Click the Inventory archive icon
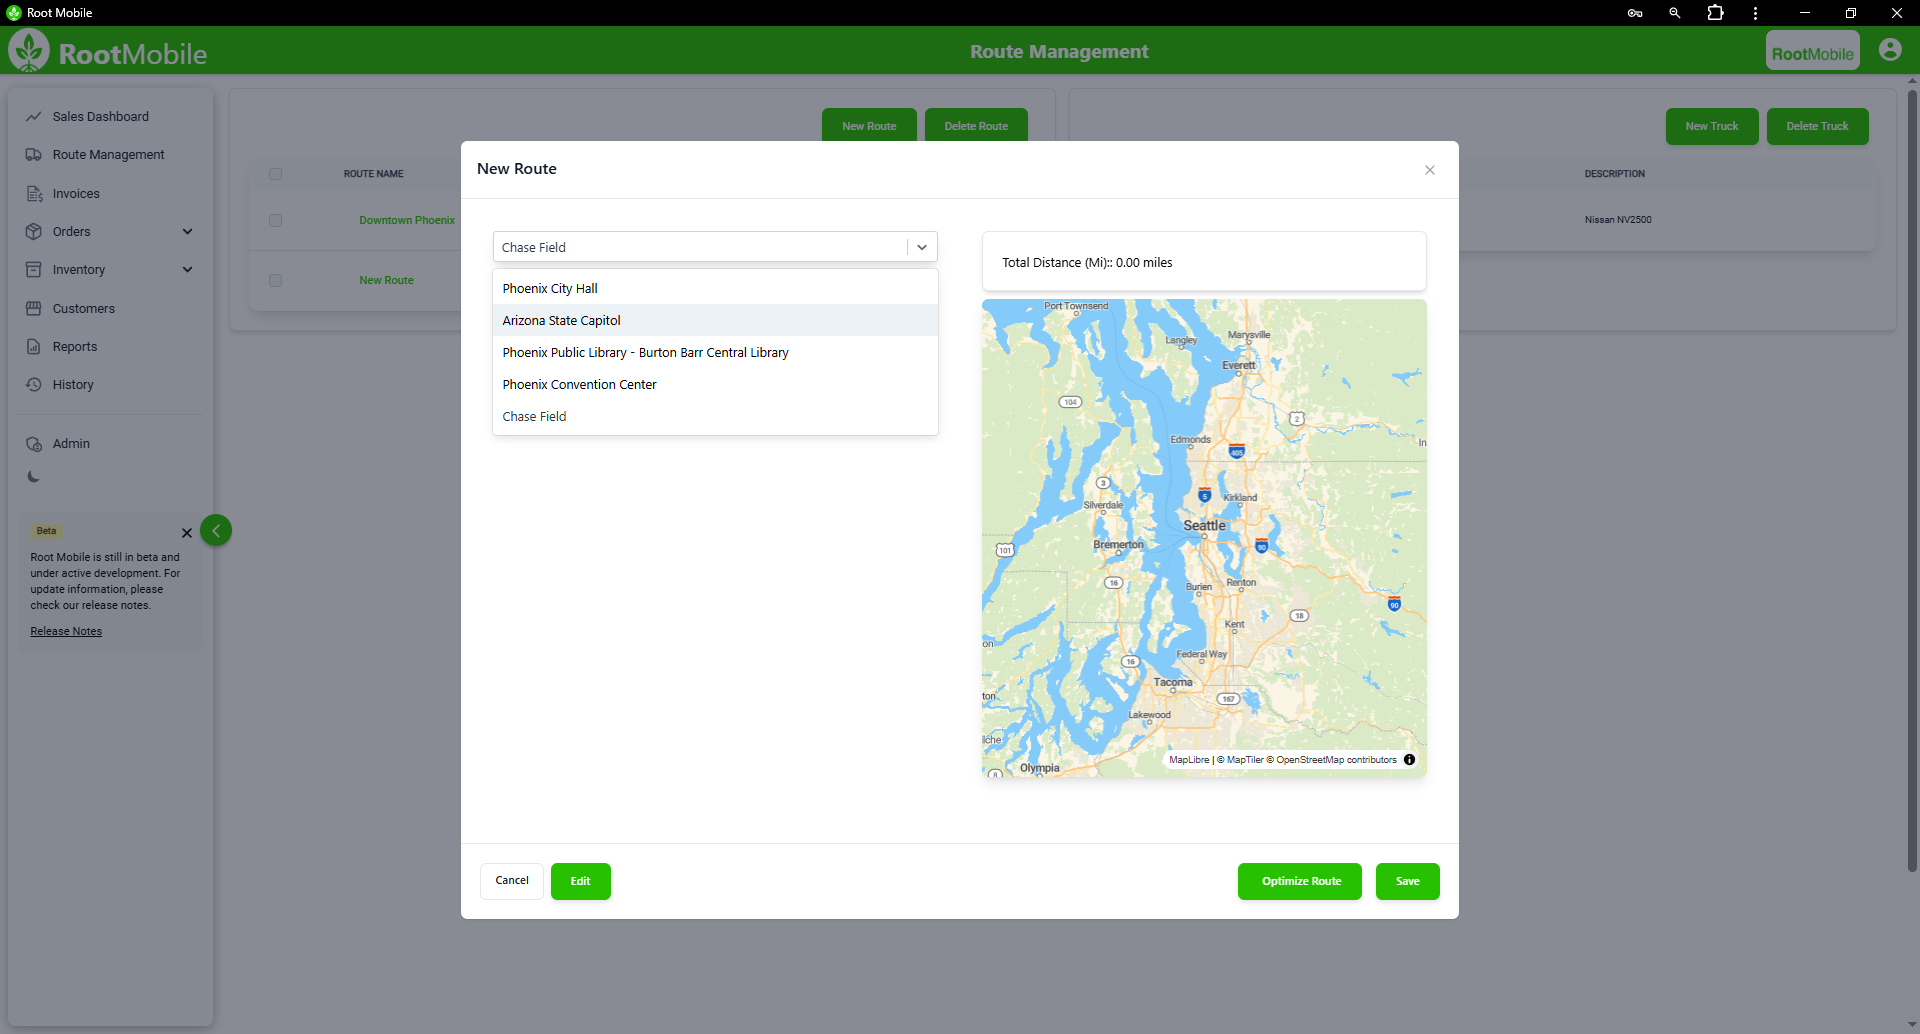The height and width of the screenshot is (1034, 1920). (34, 270)
